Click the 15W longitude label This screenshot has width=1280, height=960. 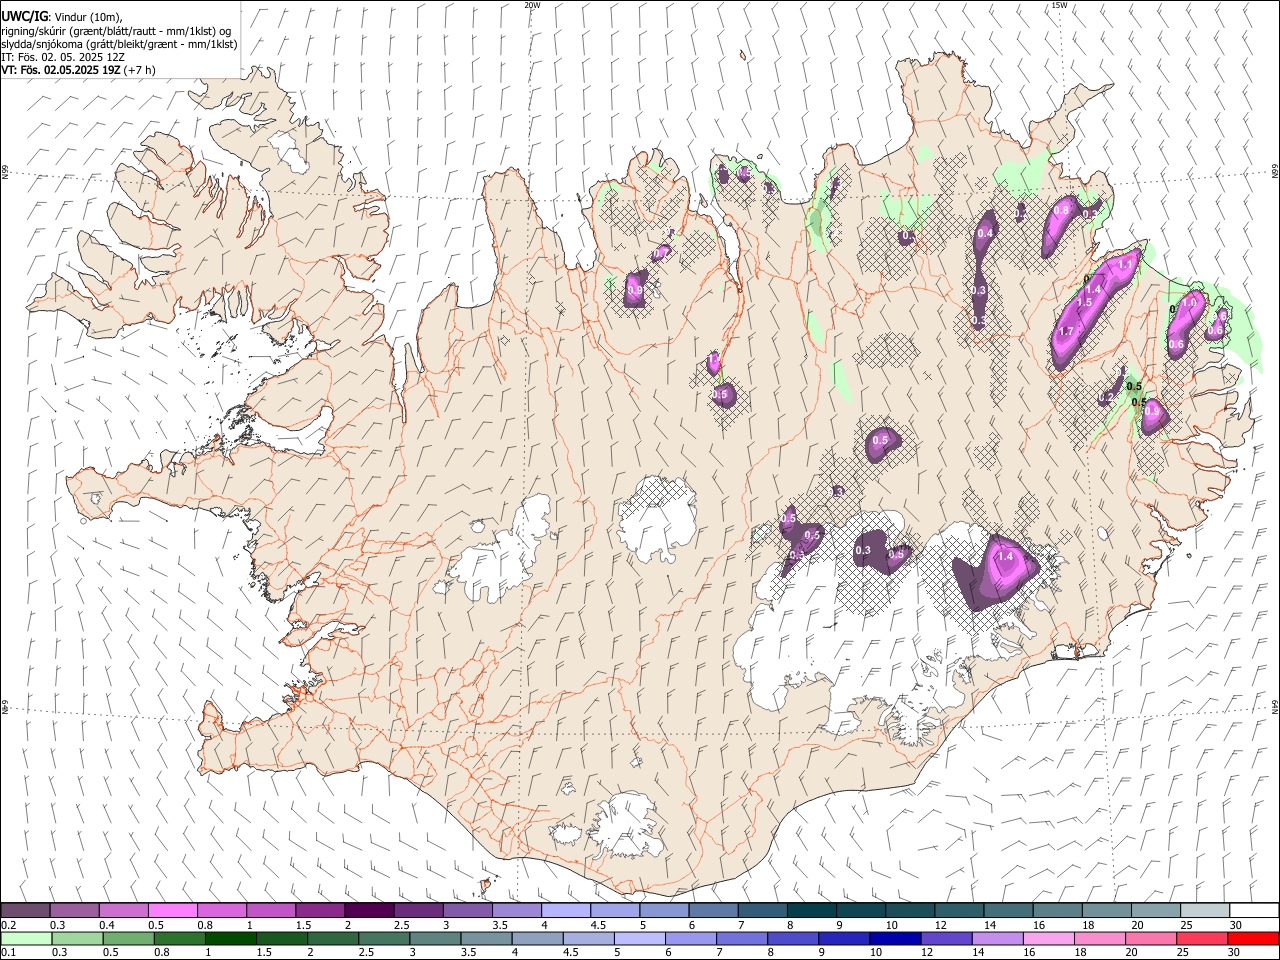1059,5
